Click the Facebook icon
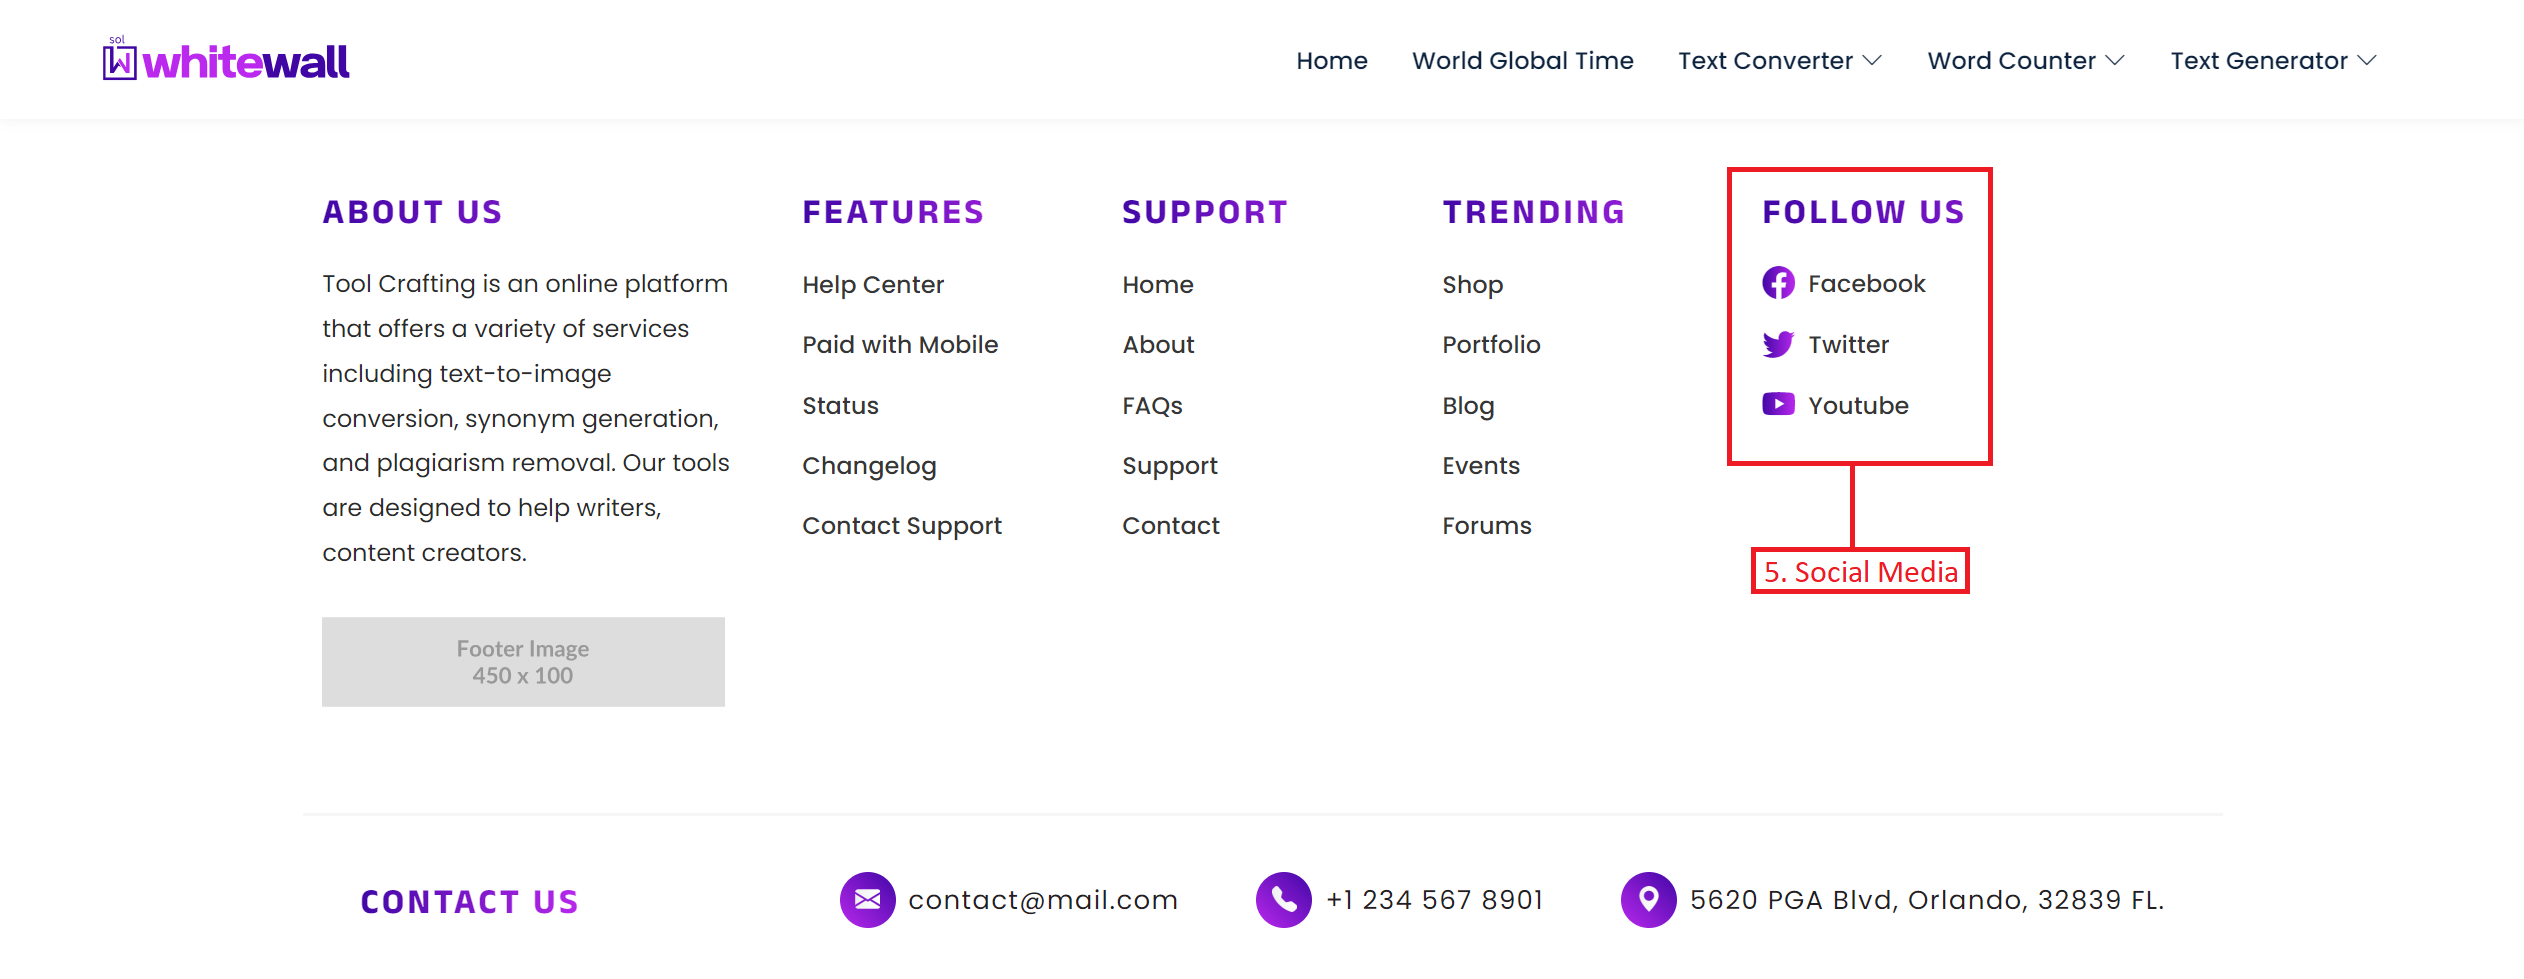The width and height of the screenshot is (2524, 979). (x=1778, y=283)
